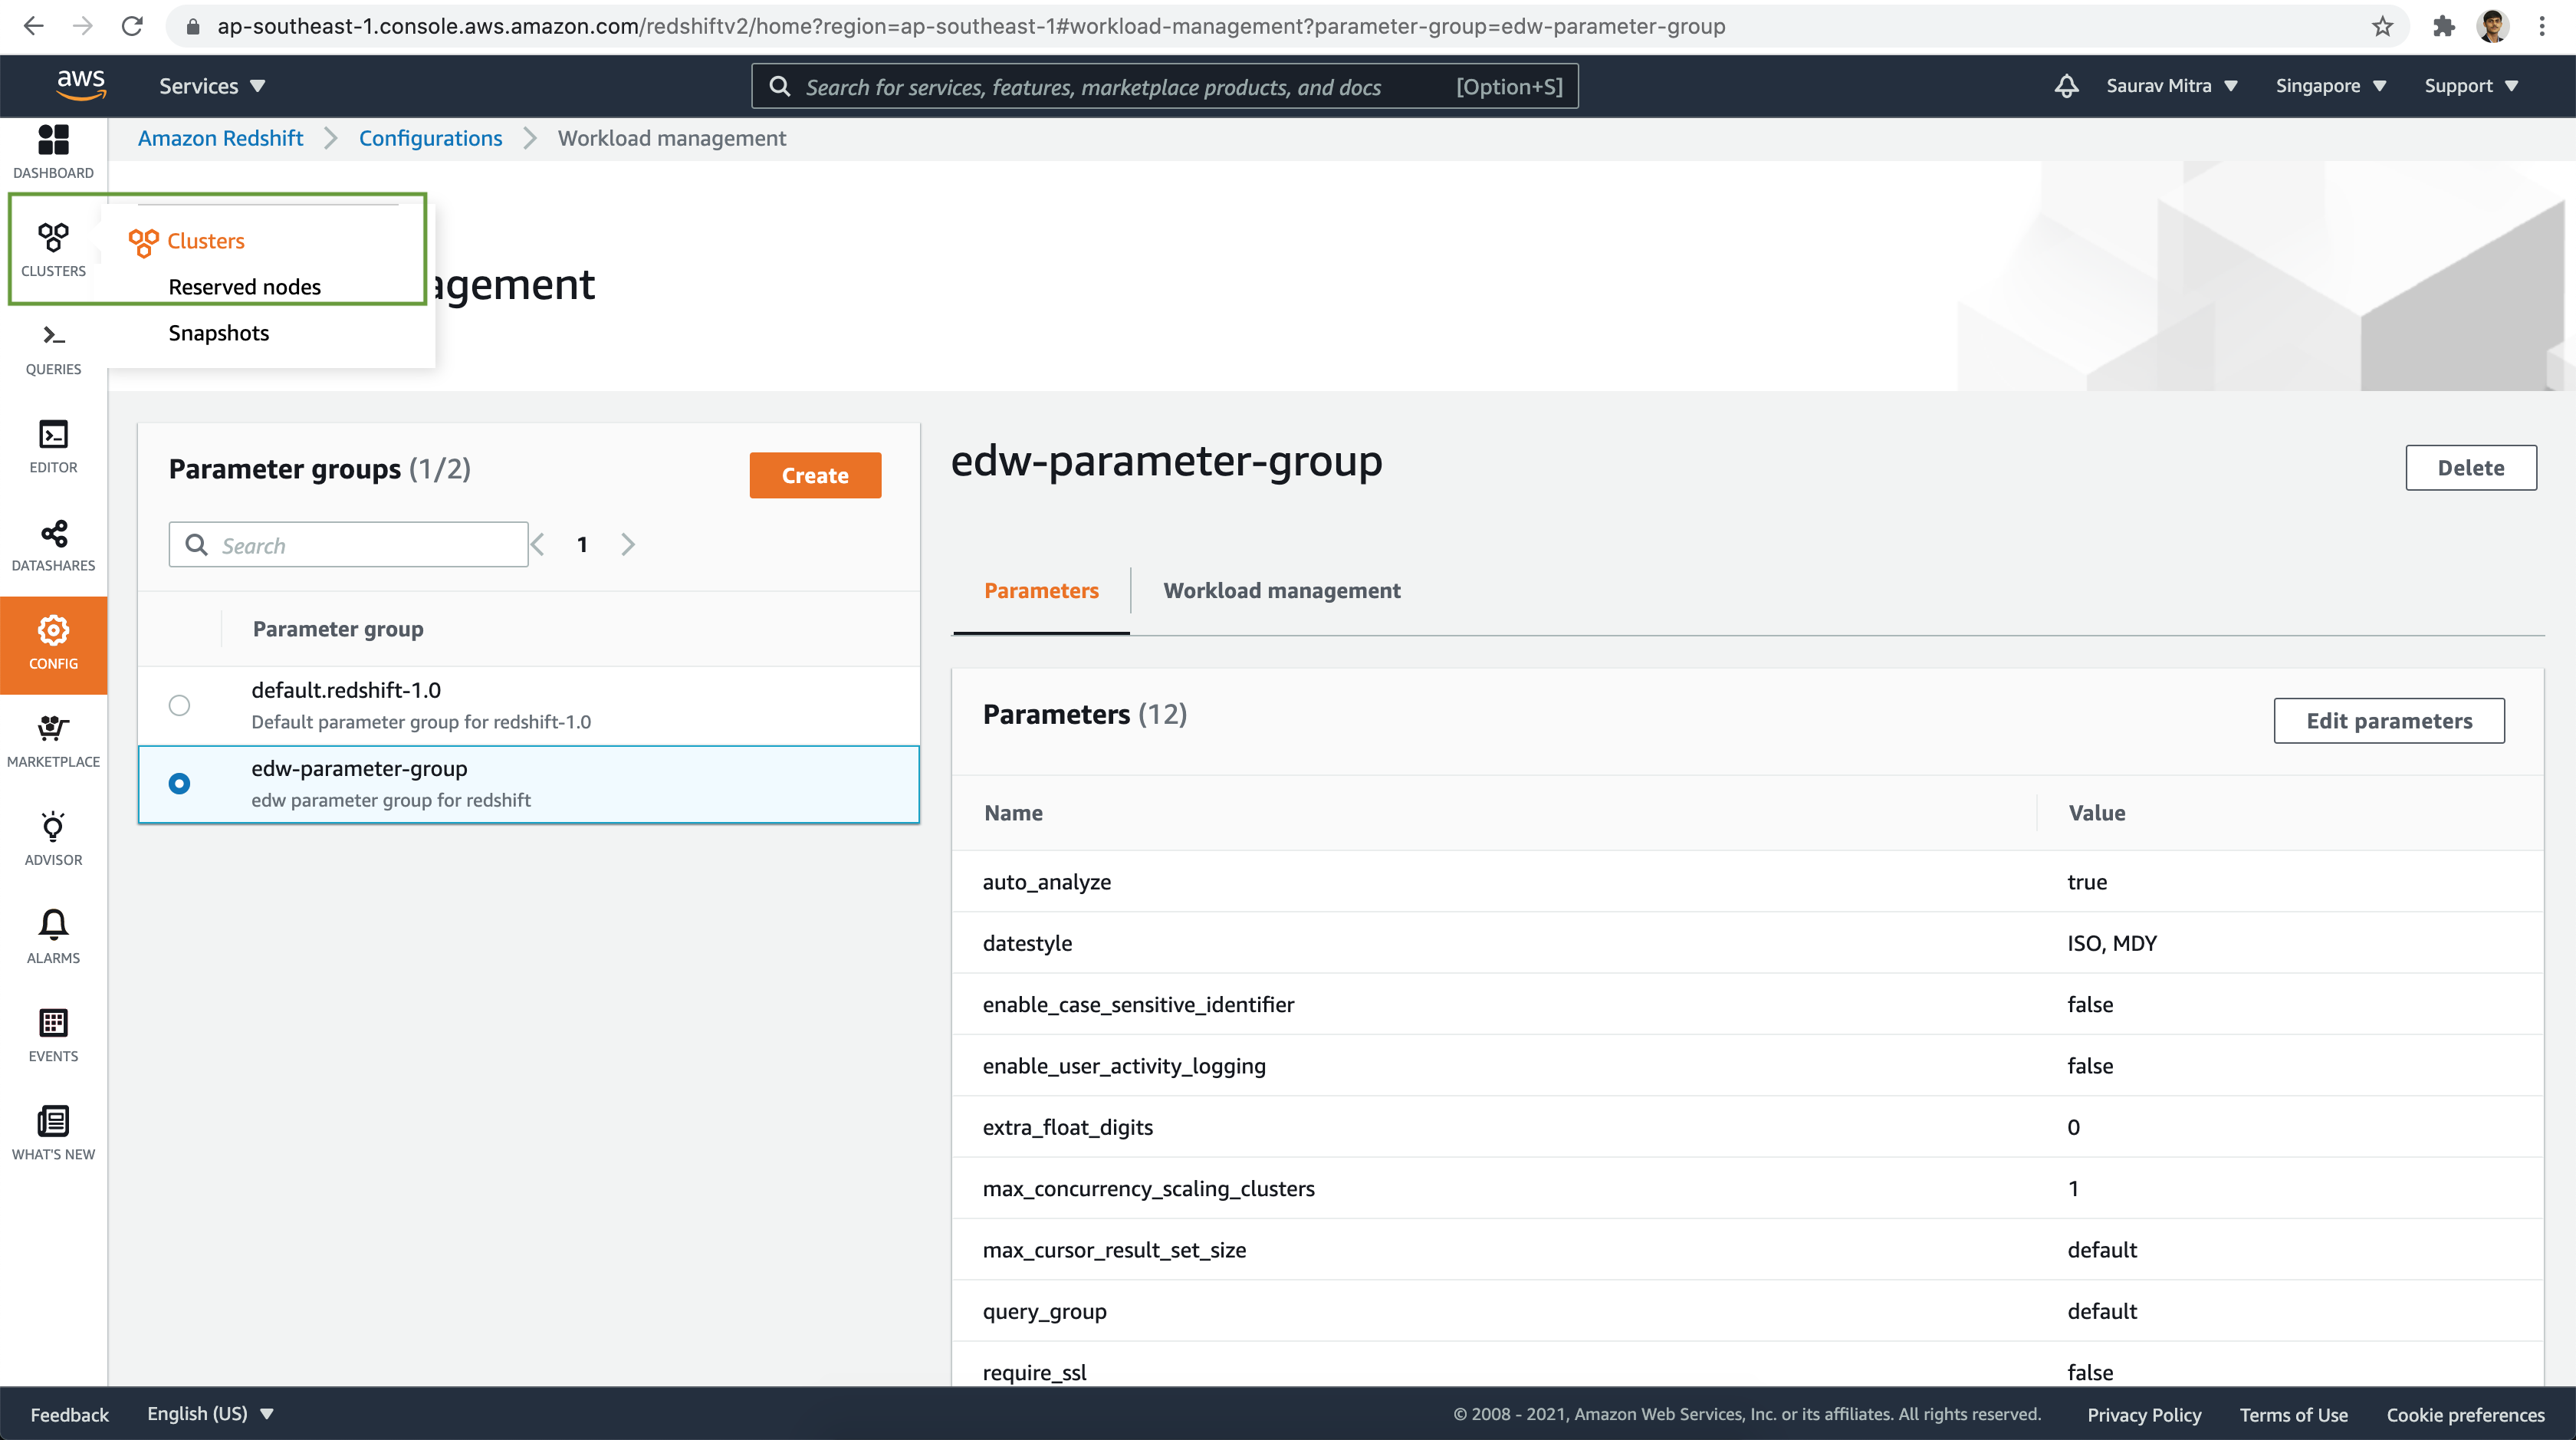
Task: Click the query_group parameter name
Action: [x=1044, y=1311]
